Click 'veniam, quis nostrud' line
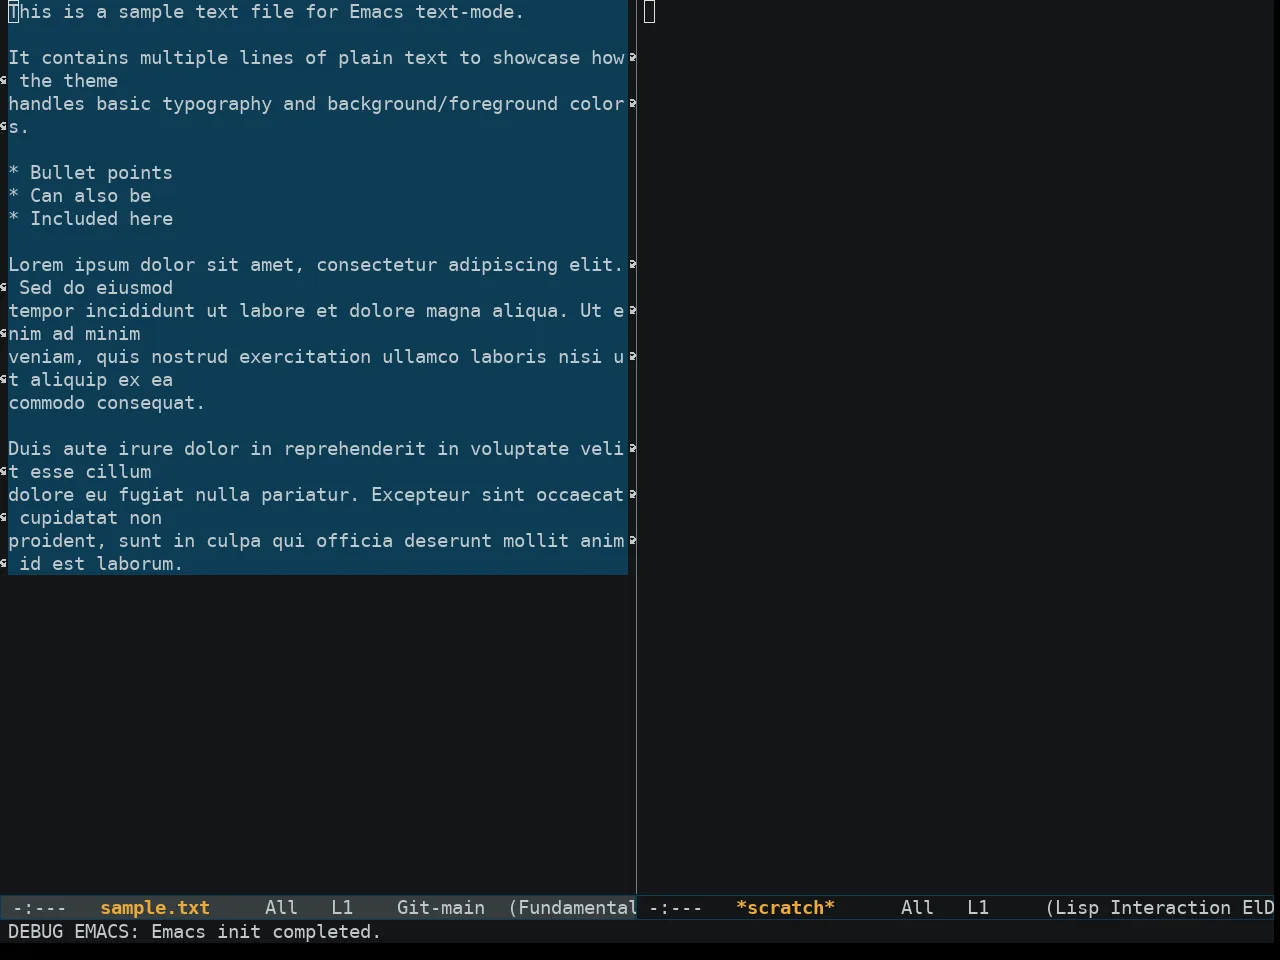The height and width of the screenshot is (960, 1280). click(x=316, y=357)
